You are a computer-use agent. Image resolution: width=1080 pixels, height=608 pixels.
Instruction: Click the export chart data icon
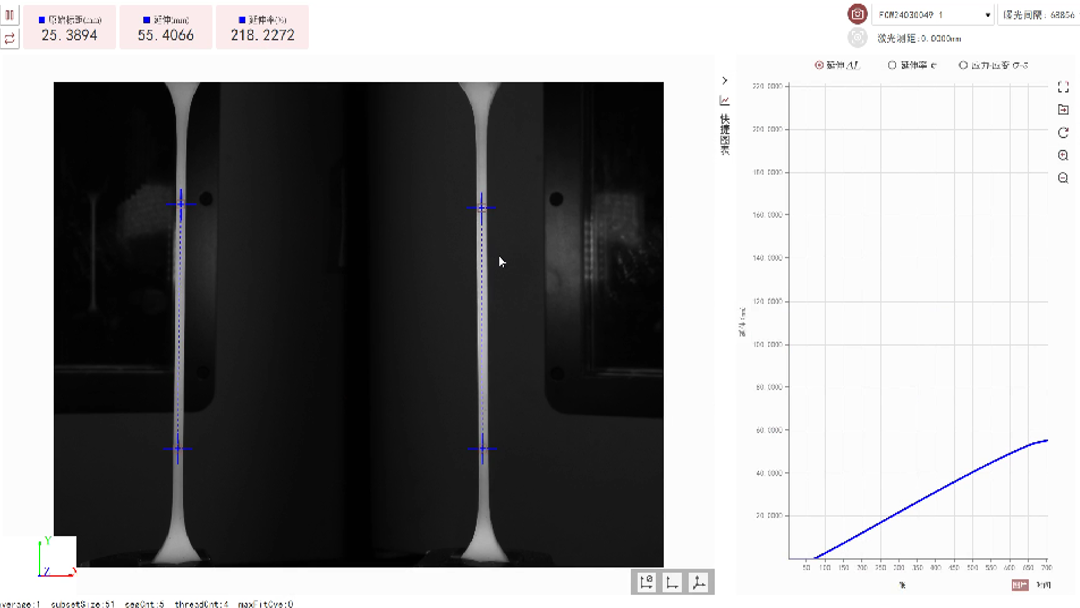[x=1063, y=110]
